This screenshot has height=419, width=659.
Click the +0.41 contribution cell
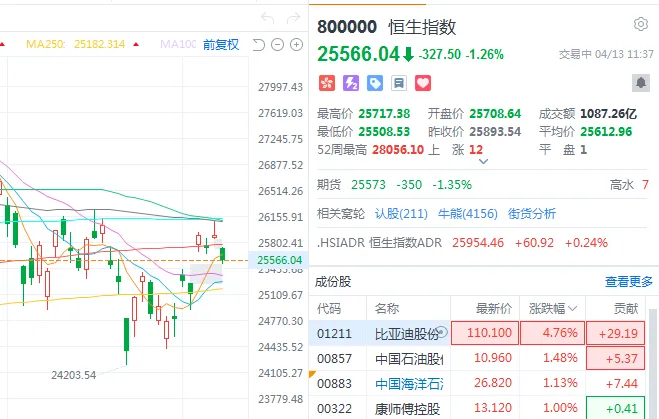[615, 408]
